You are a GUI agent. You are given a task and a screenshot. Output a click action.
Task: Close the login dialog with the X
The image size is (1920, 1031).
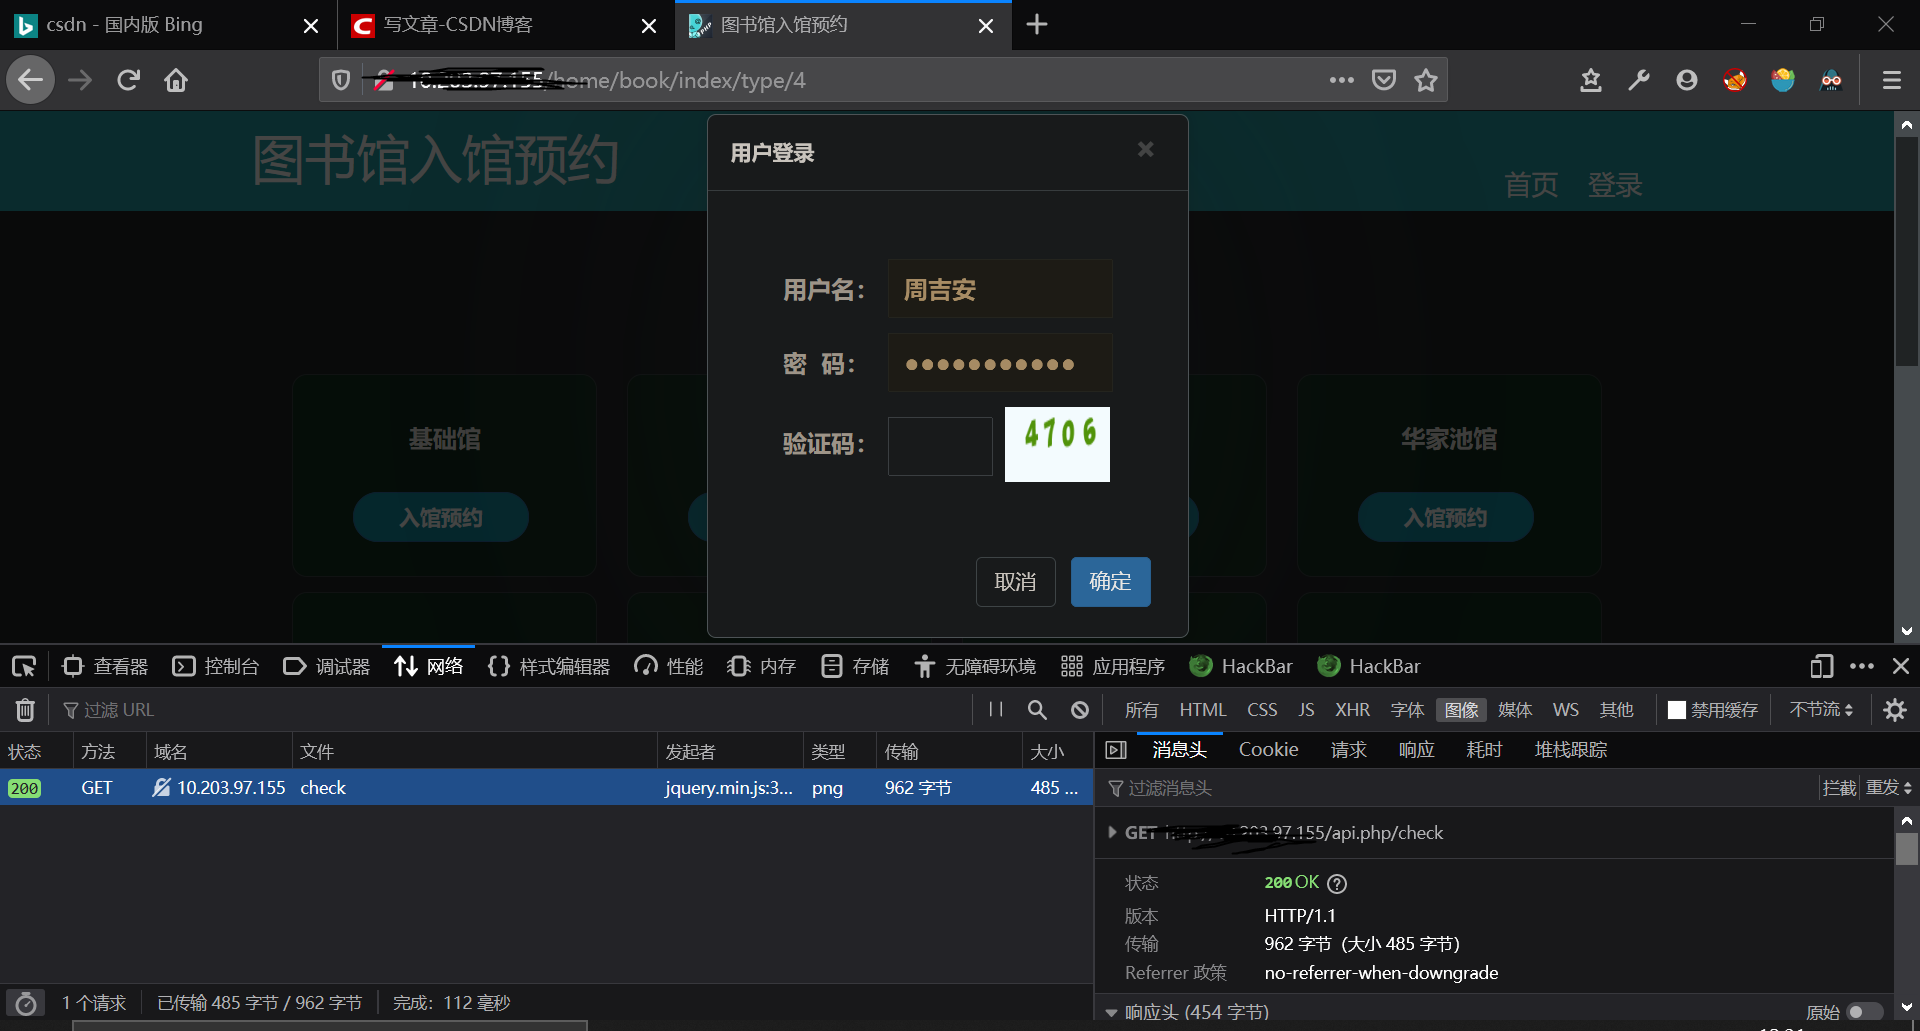pyautogui.click(x=1146, y=149)
